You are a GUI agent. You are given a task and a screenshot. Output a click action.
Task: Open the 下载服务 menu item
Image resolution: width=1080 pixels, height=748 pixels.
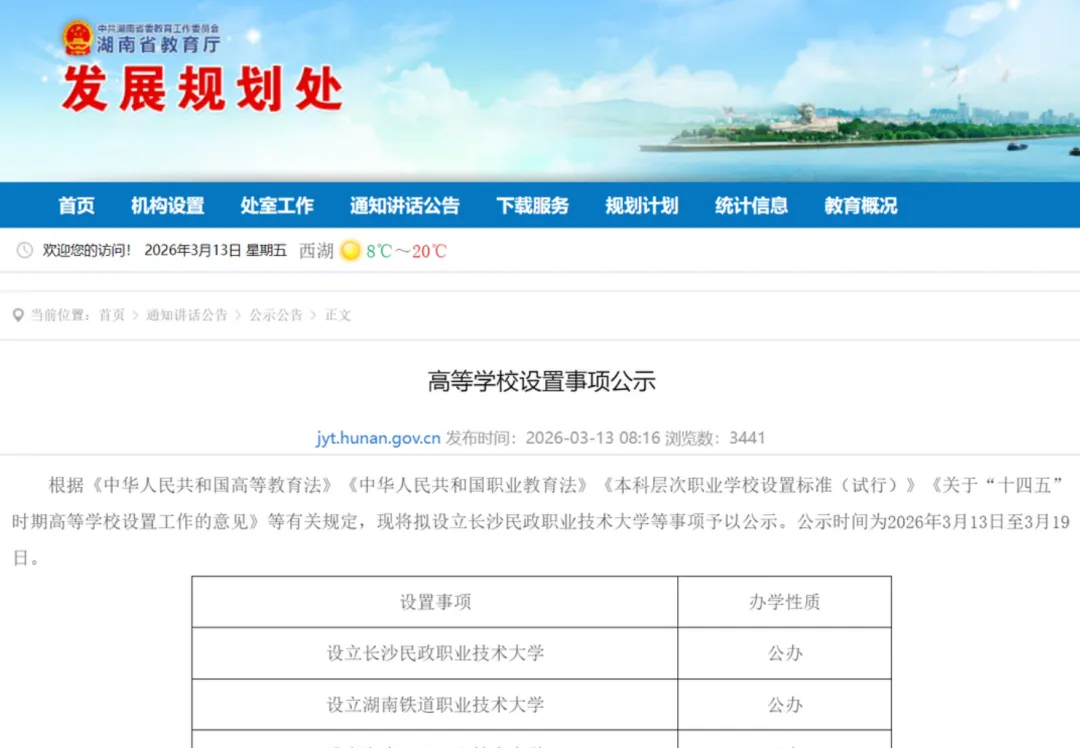pyautogui.click(x=532, y=205)
